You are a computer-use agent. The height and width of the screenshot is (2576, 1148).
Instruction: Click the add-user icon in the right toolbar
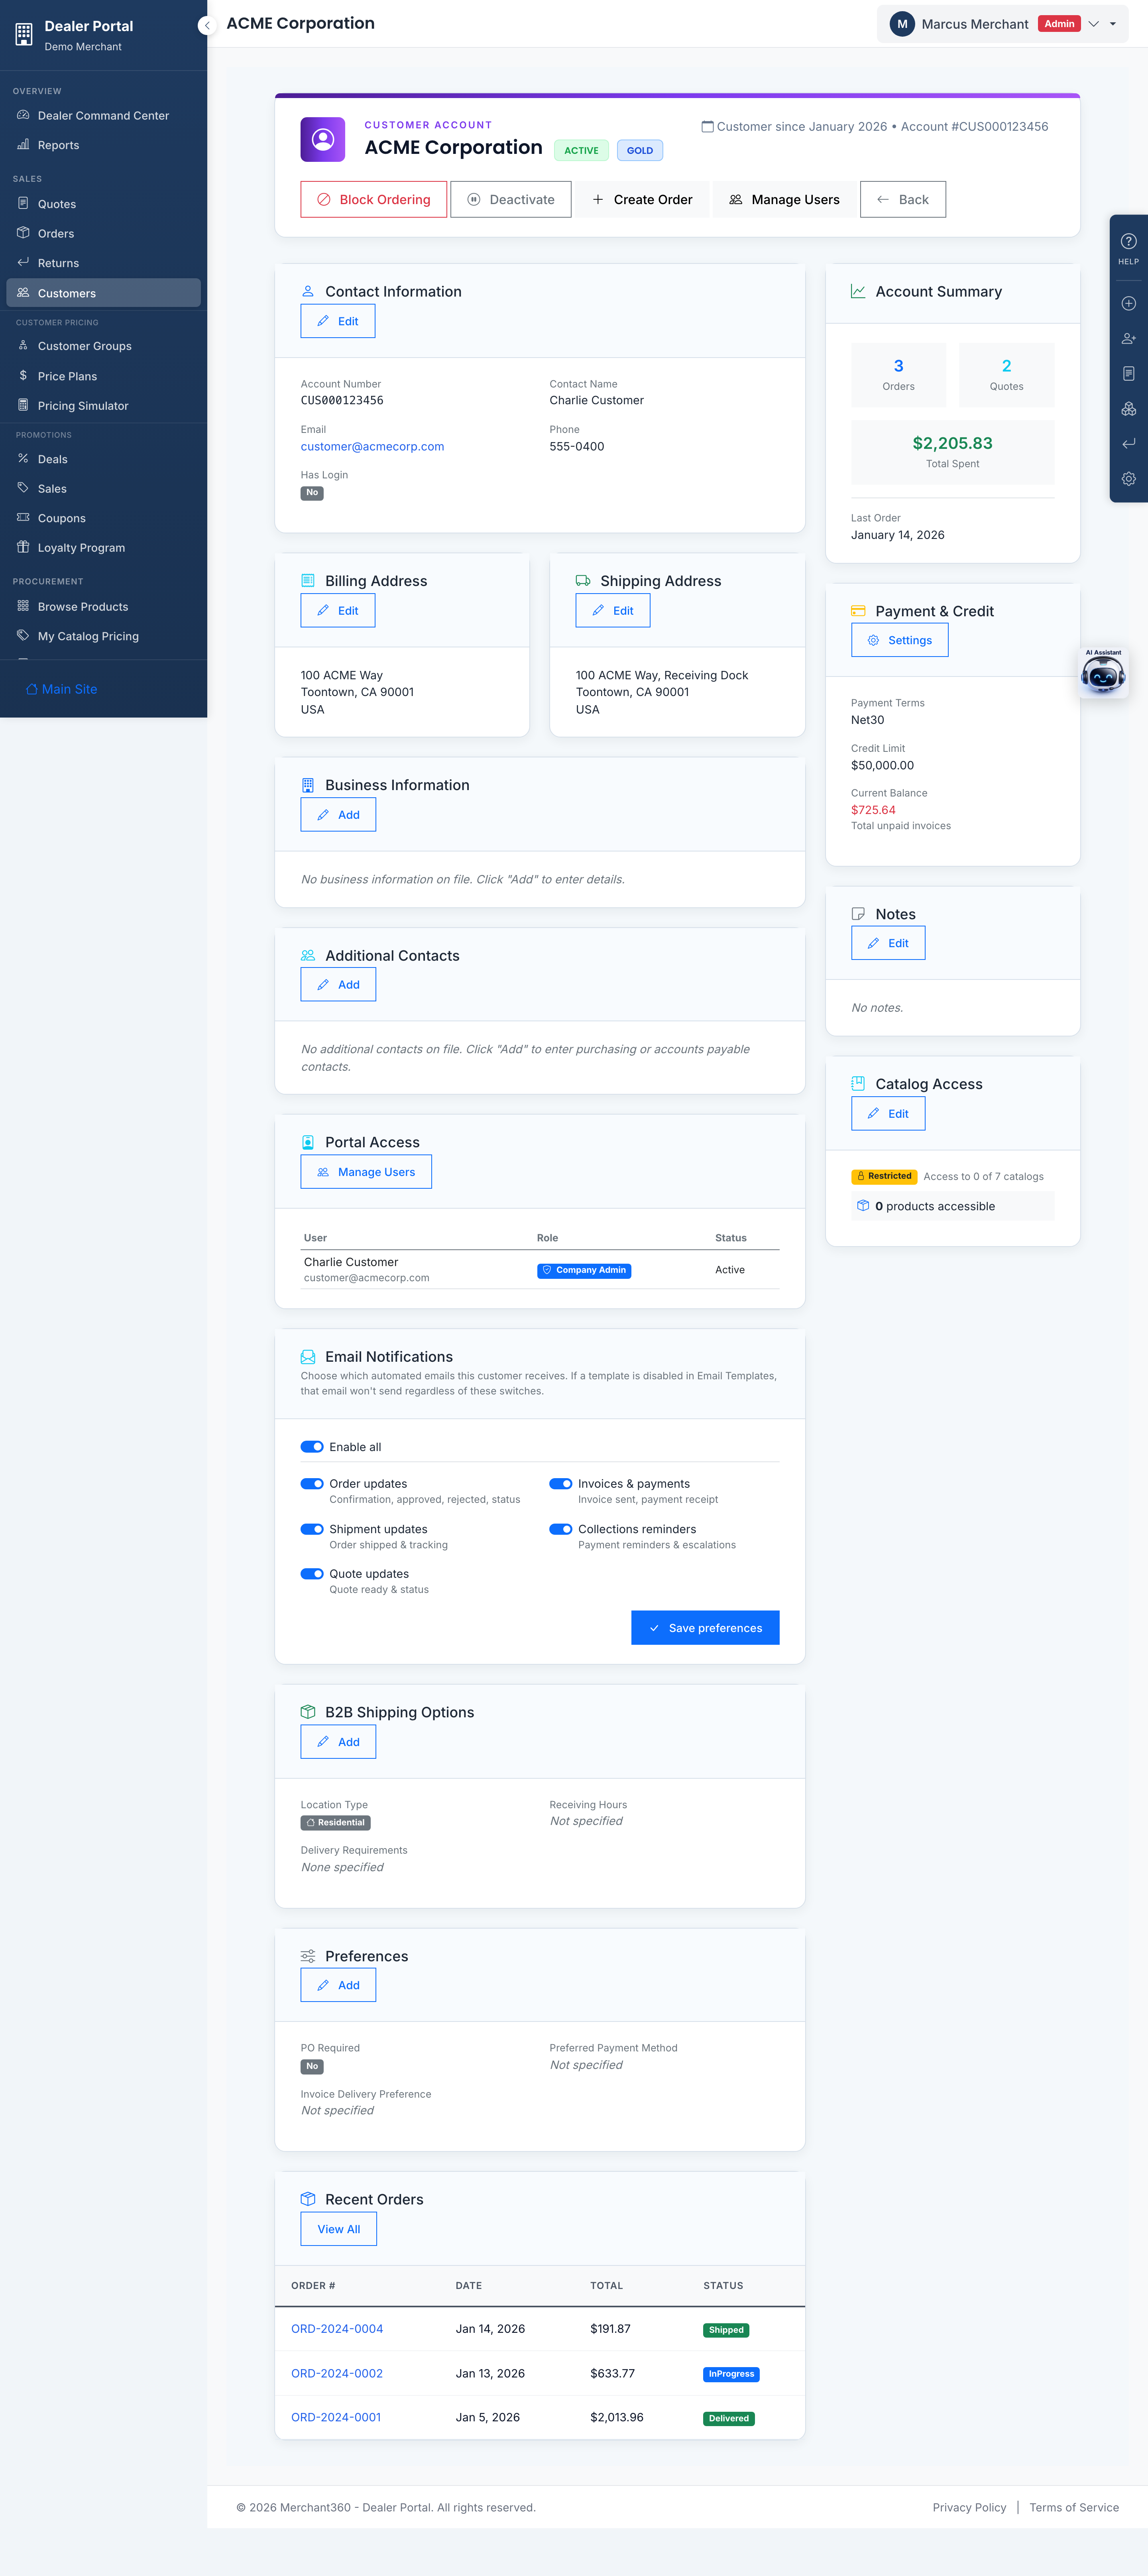[1128, 339]
